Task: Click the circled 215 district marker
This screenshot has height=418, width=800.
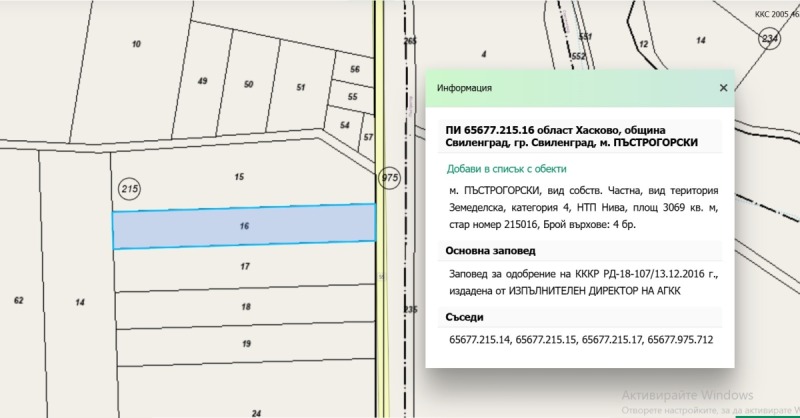Action: point(128,188)
